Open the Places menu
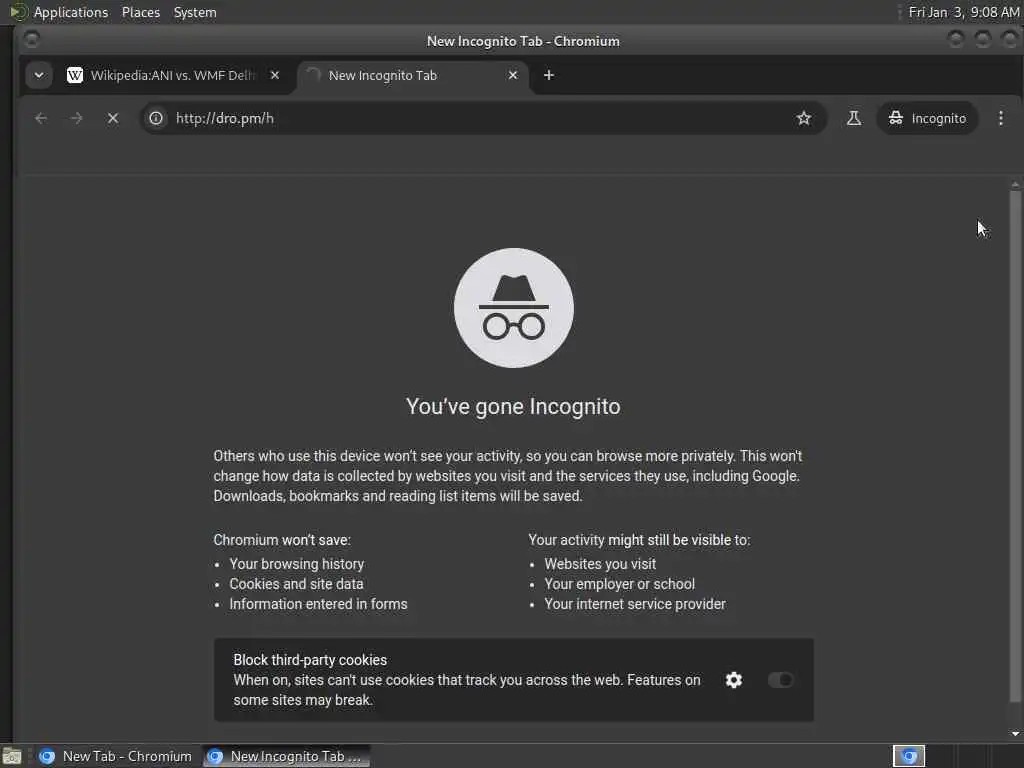1024x768 pixels. pos(140,12)
